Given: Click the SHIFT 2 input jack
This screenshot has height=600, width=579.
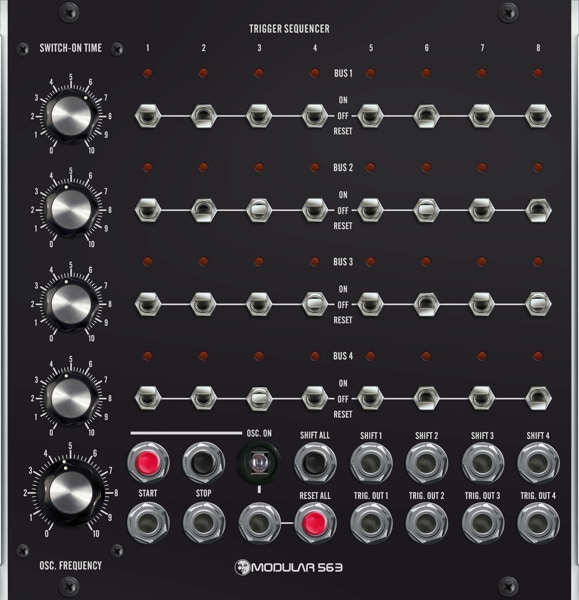Looking at the screenshot, I should 426,463.
